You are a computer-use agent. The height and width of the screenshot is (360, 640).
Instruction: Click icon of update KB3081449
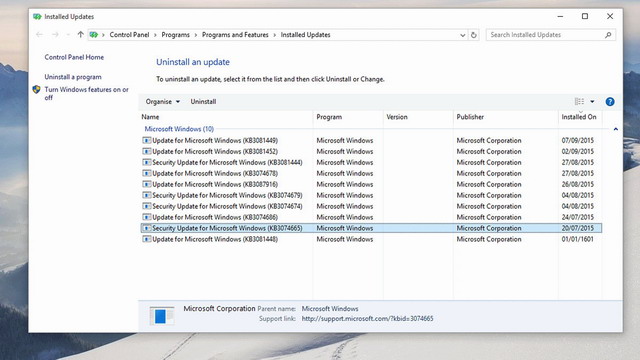147,140
